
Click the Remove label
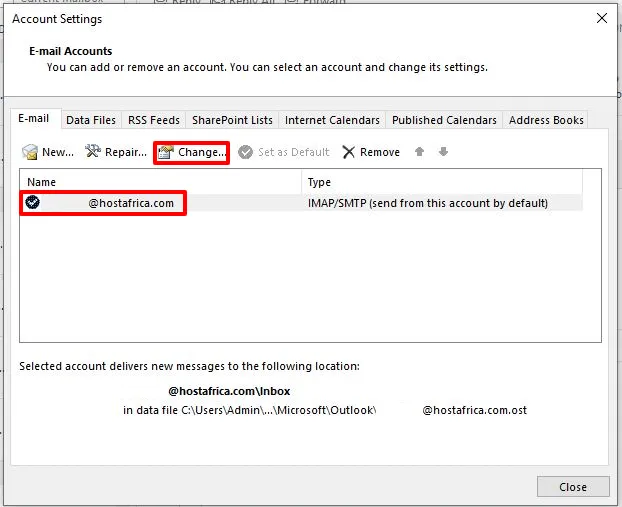click(380, 152)
